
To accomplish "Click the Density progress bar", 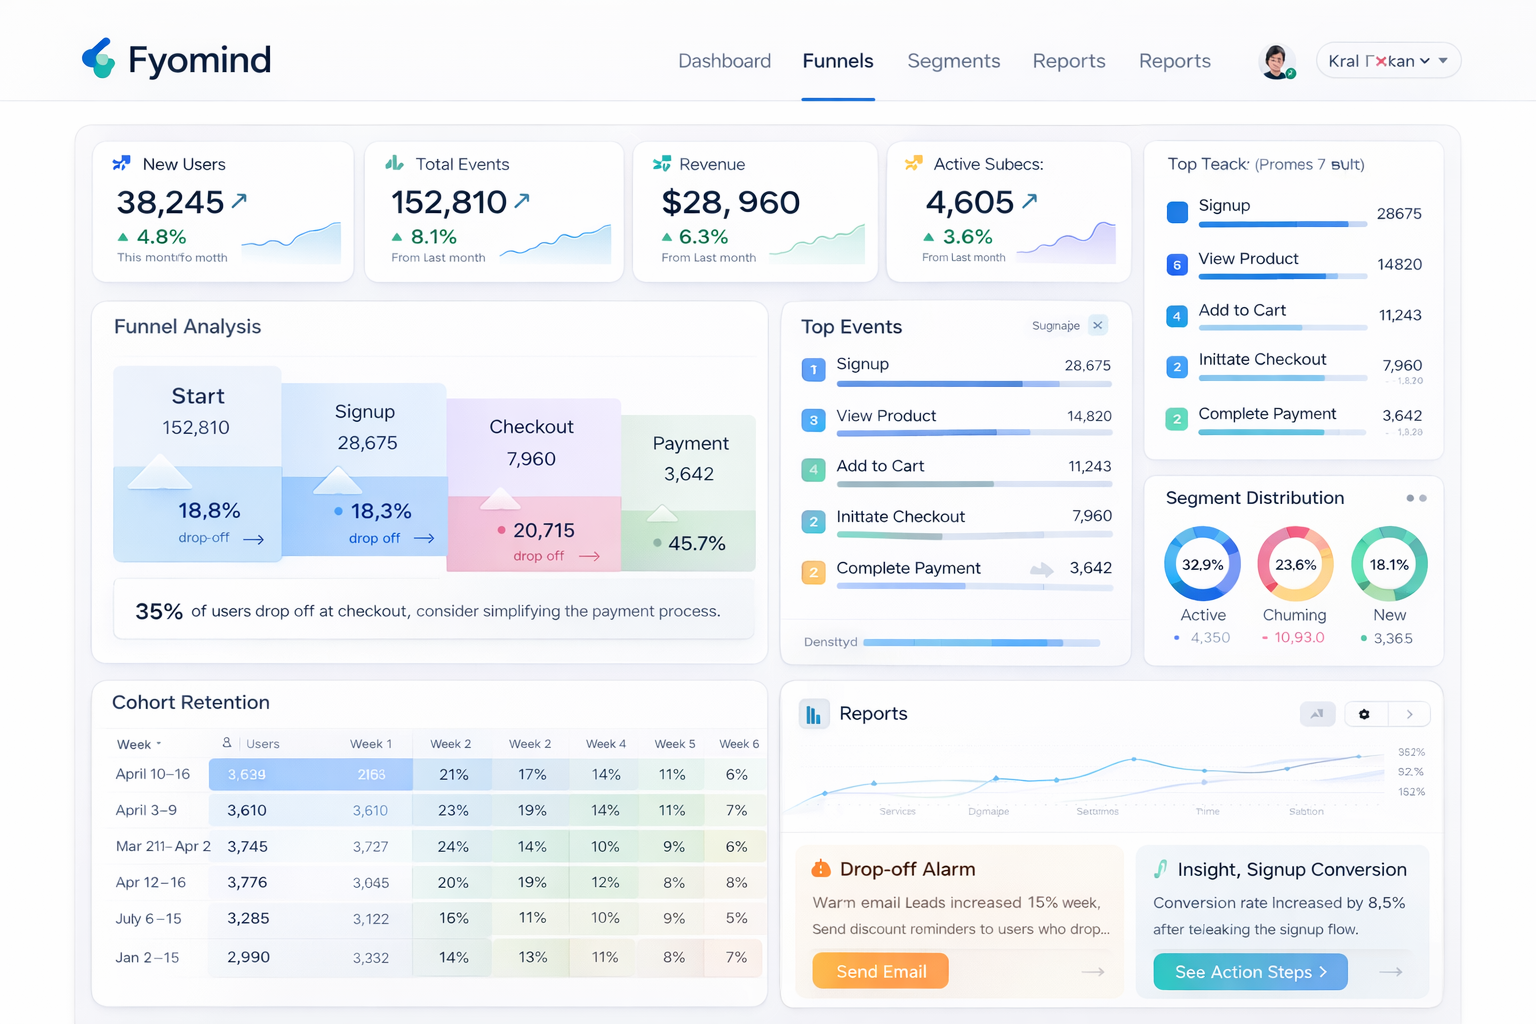I will tap(980, 642).
